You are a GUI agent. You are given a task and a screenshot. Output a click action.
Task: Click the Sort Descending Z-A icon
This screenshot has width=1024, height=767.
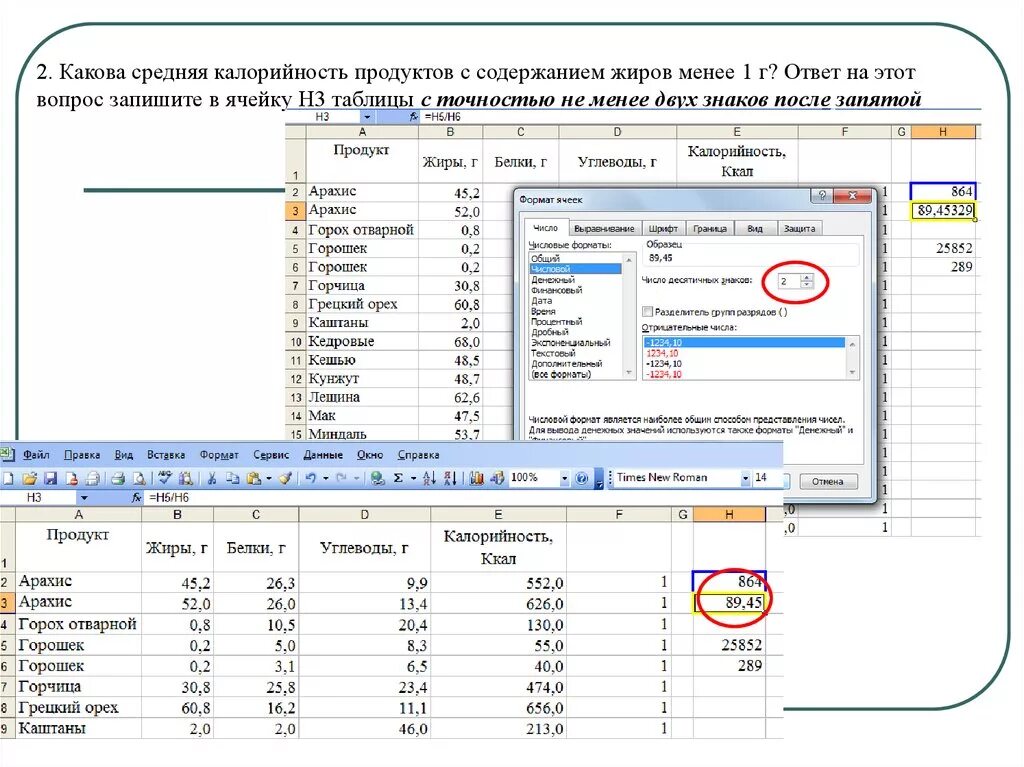pos(450,478)
